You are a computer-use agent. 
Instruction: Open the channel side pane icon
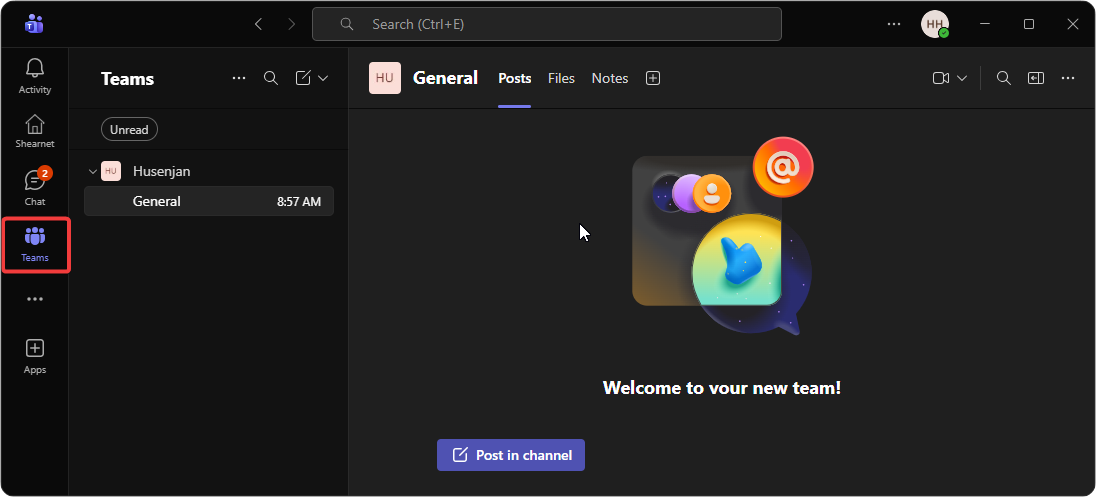(1036, 78)
